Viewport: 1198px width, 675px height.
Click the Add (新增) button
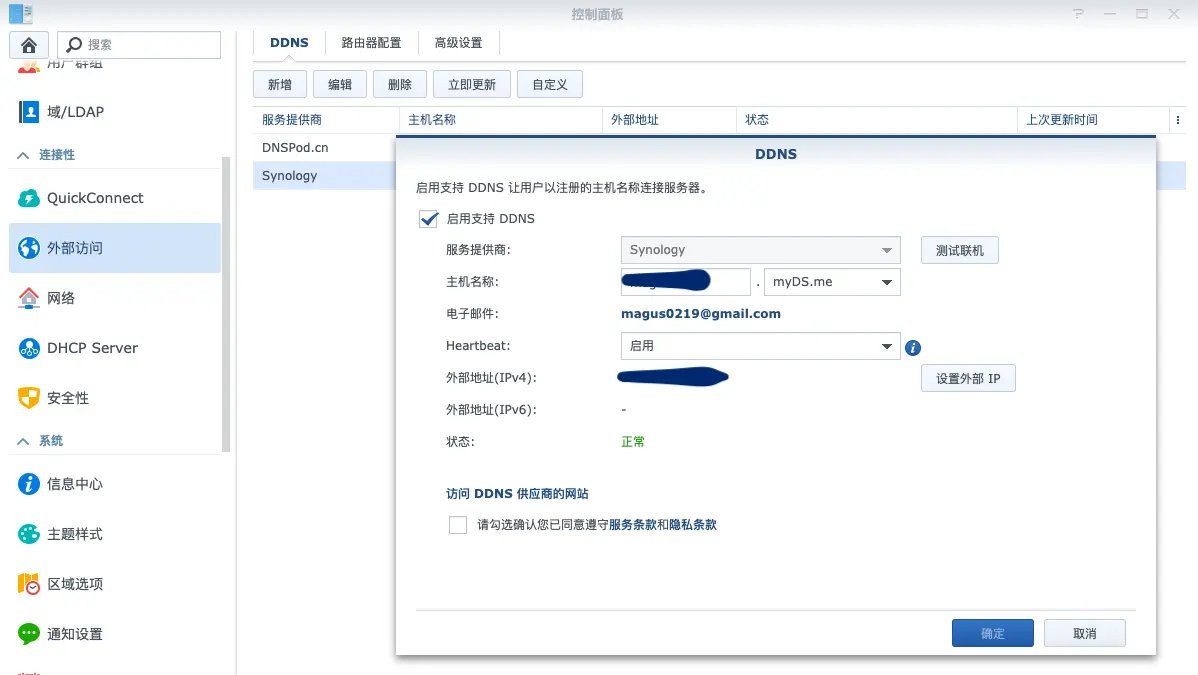[x=280, y=84]
